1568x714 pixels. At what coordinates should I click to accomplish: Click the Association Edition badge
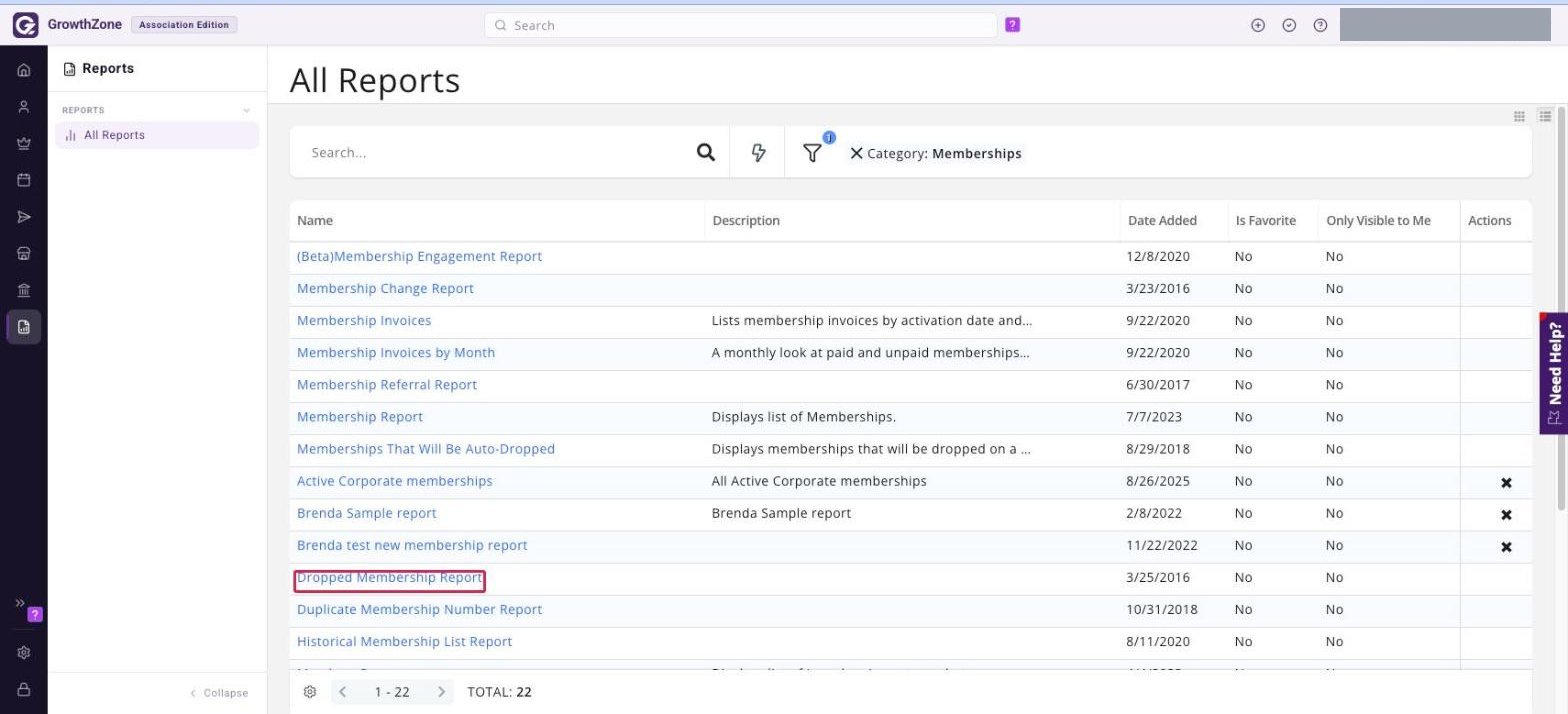[184, 25]
